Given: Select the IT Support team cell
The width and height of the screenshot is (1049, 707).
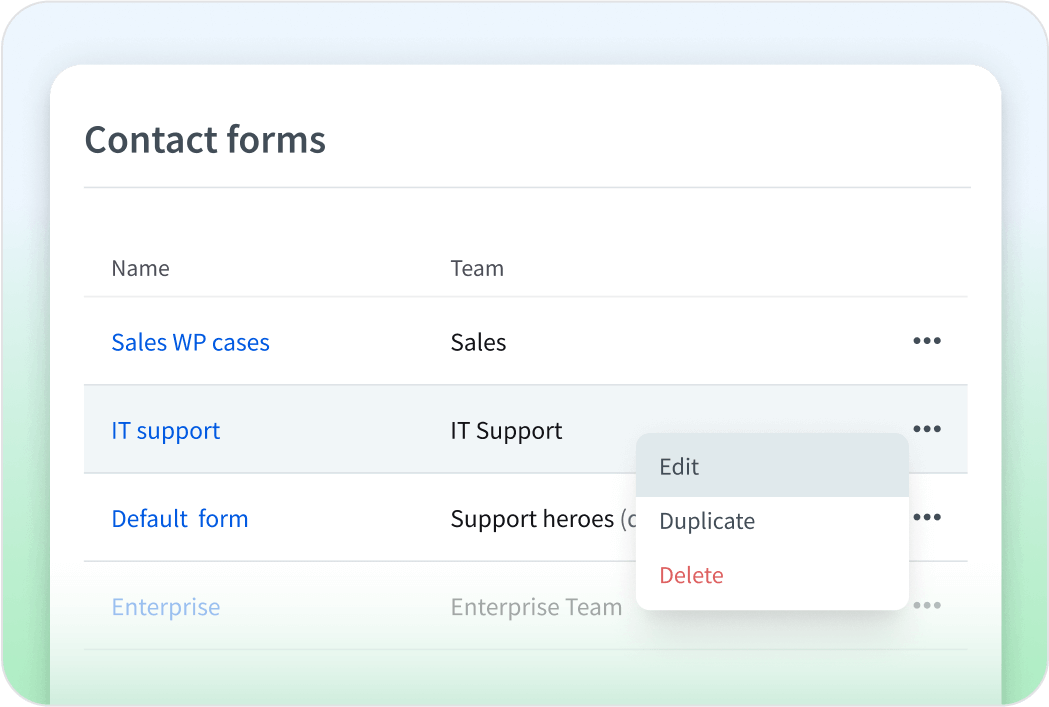Looking at the screenshot, I should pos(506,430).
